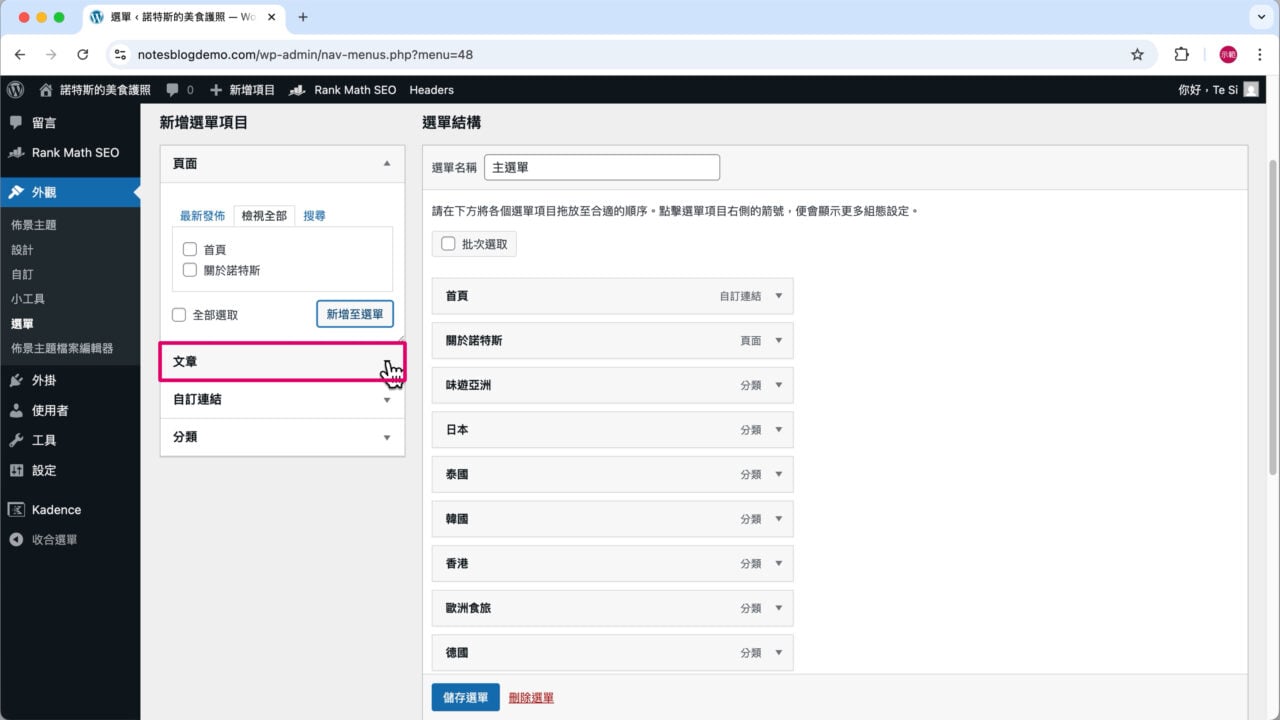1280x720 pixels.
Task: Check the 關於諾特斯 page checkbox
Action: tap(190, 269)
